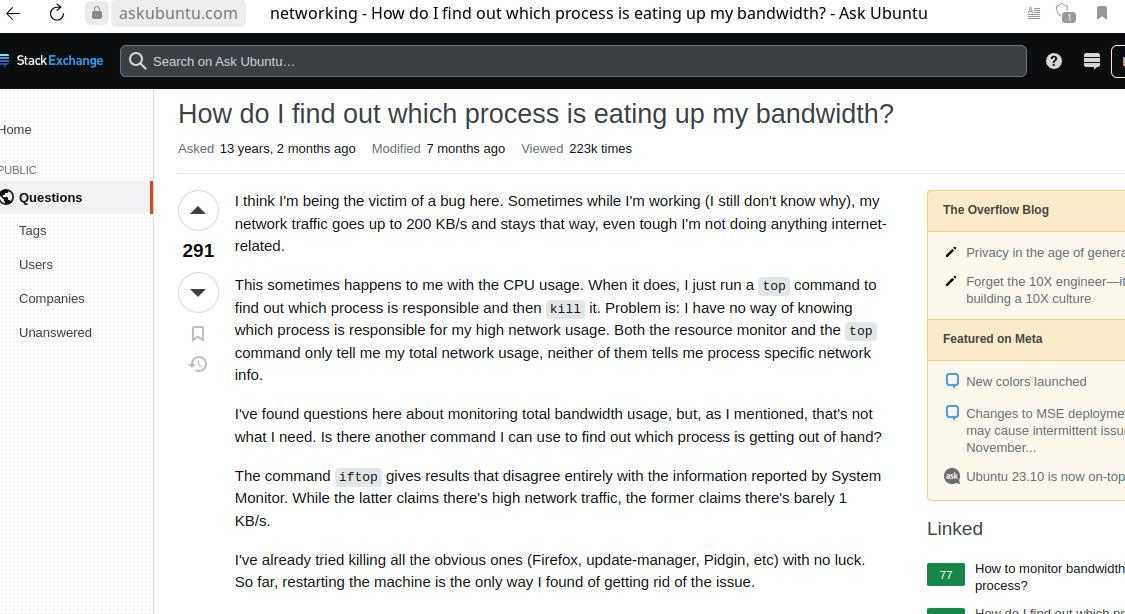This screenshot has height=614, width=1125.
Task: Toggle browser reader mode icon
Action: click(x=1033, y=13)
